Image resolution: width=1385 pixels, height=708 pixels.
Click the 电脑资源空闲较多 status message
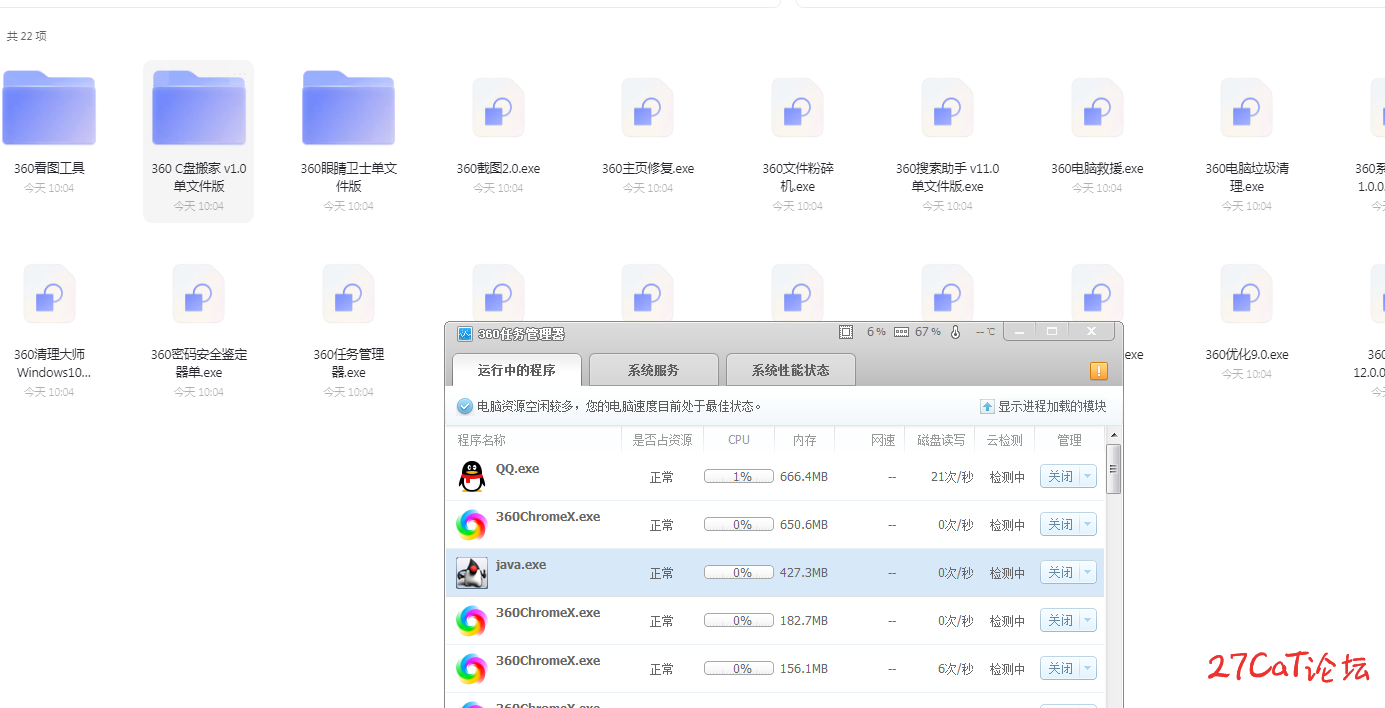(x=619, y=407)
